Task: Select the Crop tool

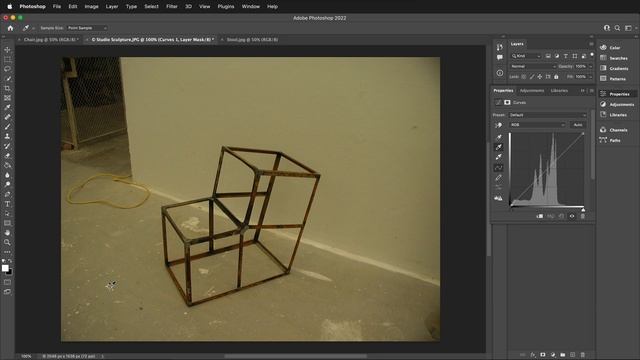Action: pyautogui.click(x=7, y=89)
